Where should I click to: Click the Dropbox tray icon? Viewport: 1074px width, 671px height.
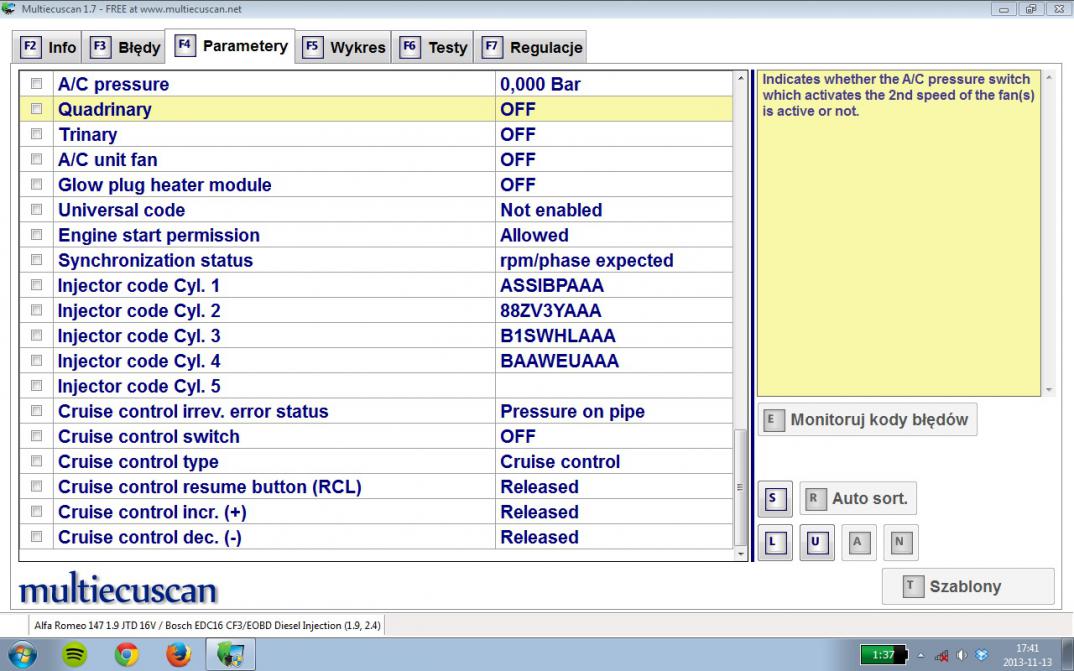[x=981, y=654]
